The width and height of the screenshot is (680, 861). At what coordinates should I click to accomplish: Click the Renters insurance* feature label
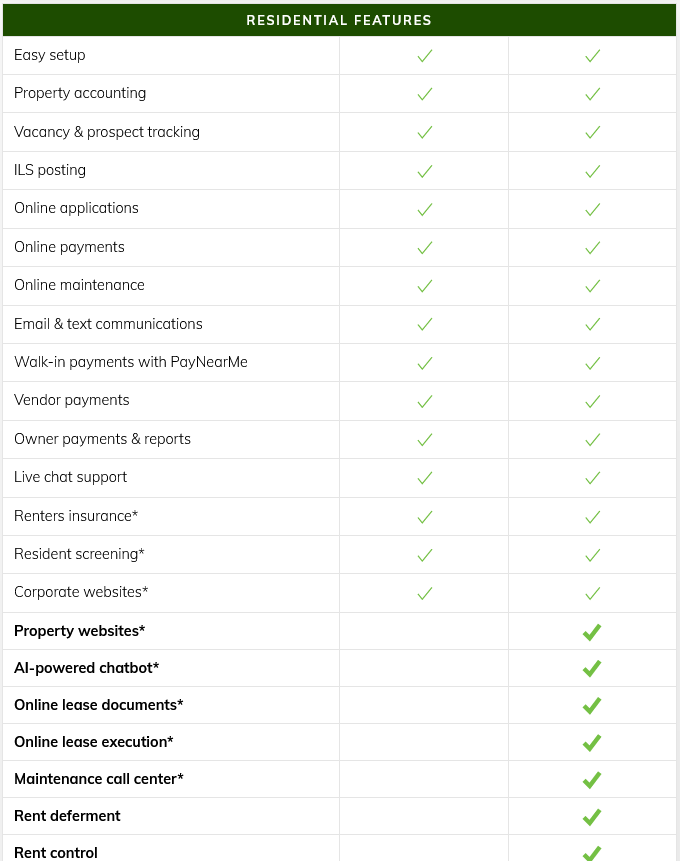coord(76,516)
